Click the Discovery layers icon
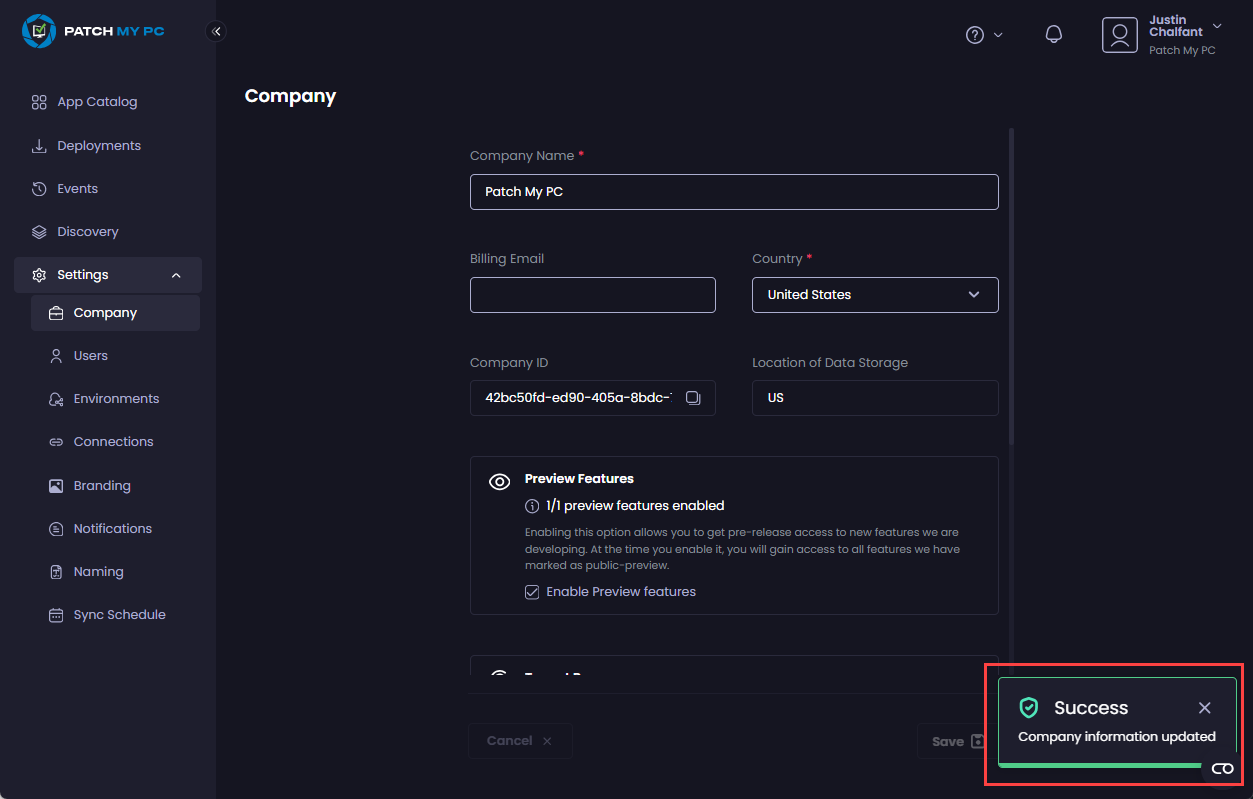 click(39, 231)
